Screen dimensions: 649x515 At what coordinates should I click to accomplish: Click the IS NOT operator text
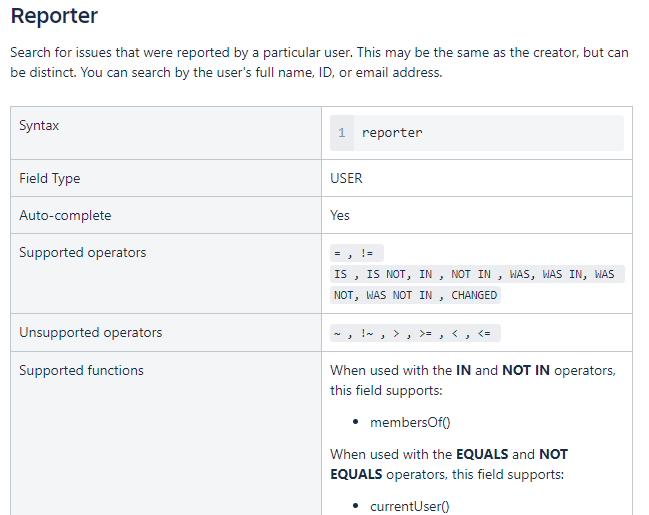point(386,274)
